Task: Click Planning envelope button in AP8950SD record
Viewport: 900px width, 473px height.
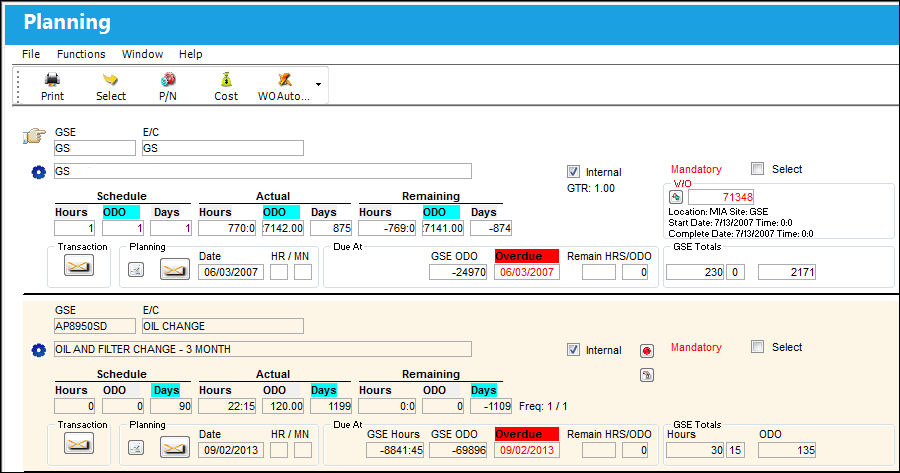Action: click(x=174, y=447)
